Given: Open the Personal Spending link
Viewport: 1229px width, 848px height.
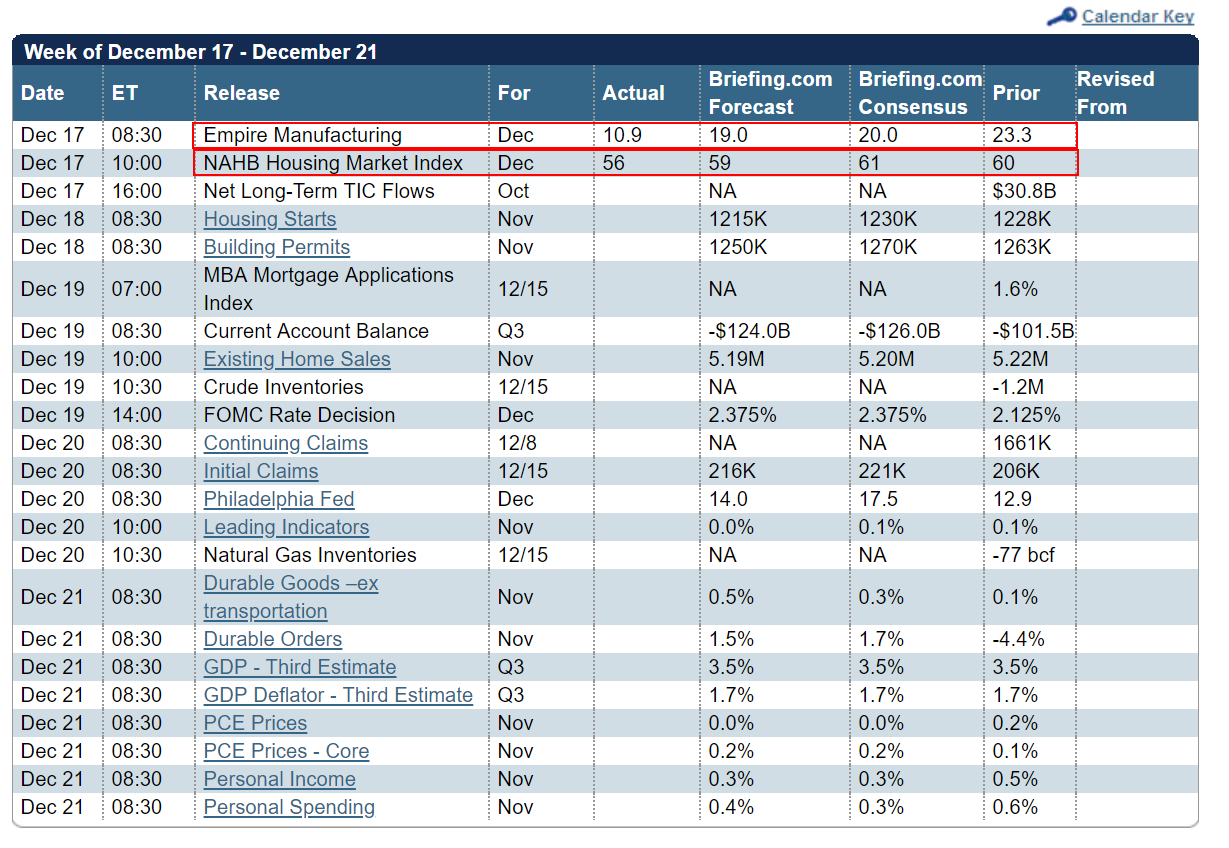Looking at the screenshot, I should [x=289, y=807].
